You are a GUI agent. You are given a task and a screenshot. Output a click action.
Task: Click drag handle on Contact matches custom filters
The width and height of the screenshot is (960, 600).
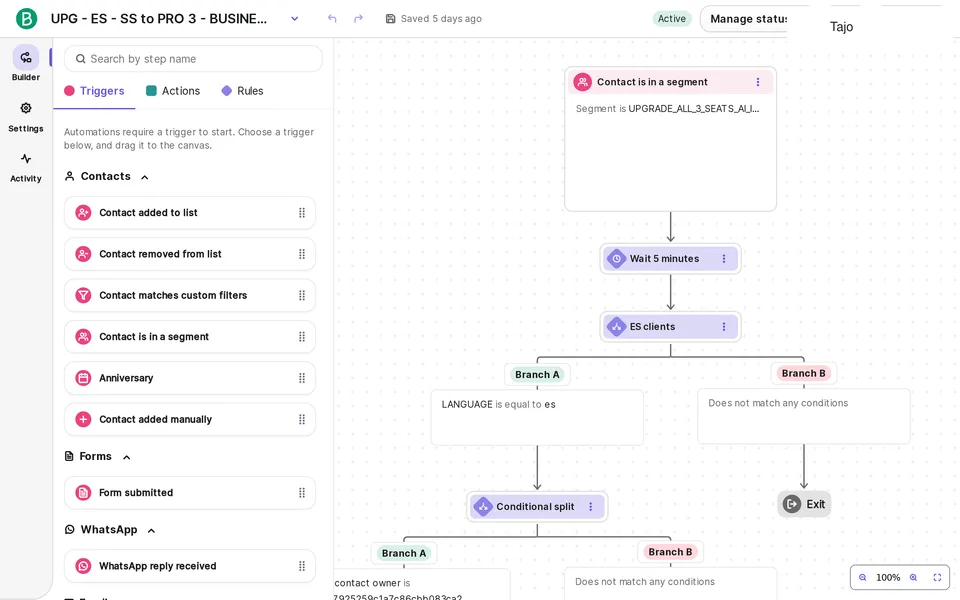[302, 295]
